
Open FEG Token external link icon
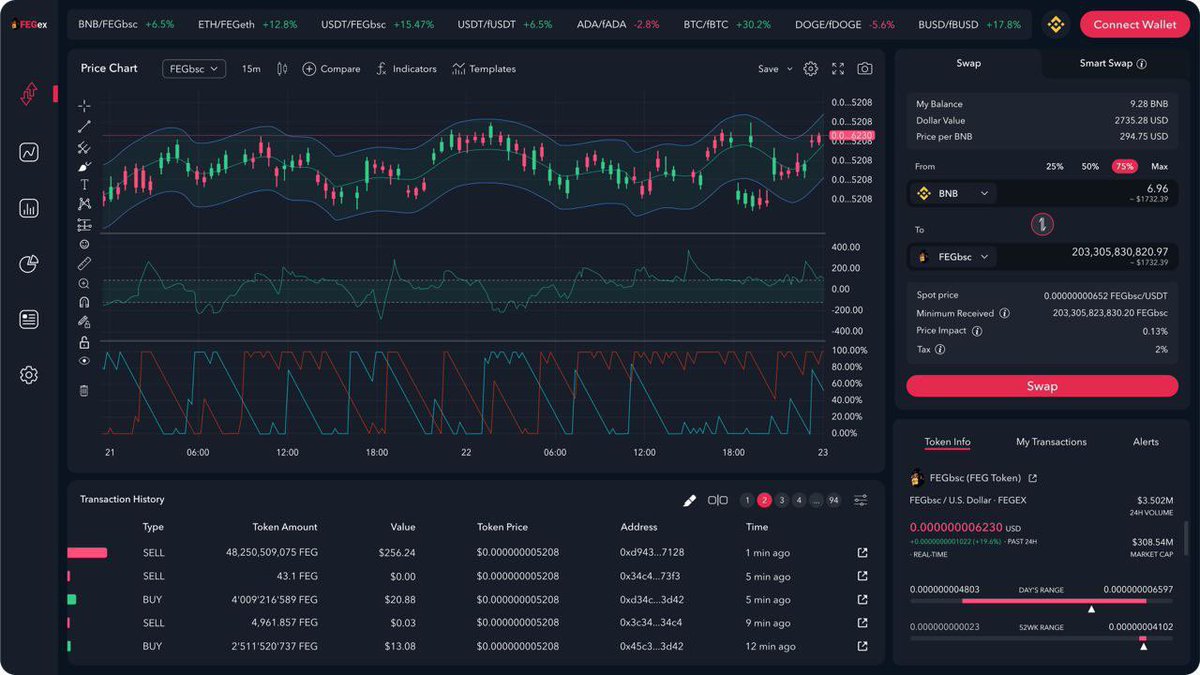point(1033,478)
